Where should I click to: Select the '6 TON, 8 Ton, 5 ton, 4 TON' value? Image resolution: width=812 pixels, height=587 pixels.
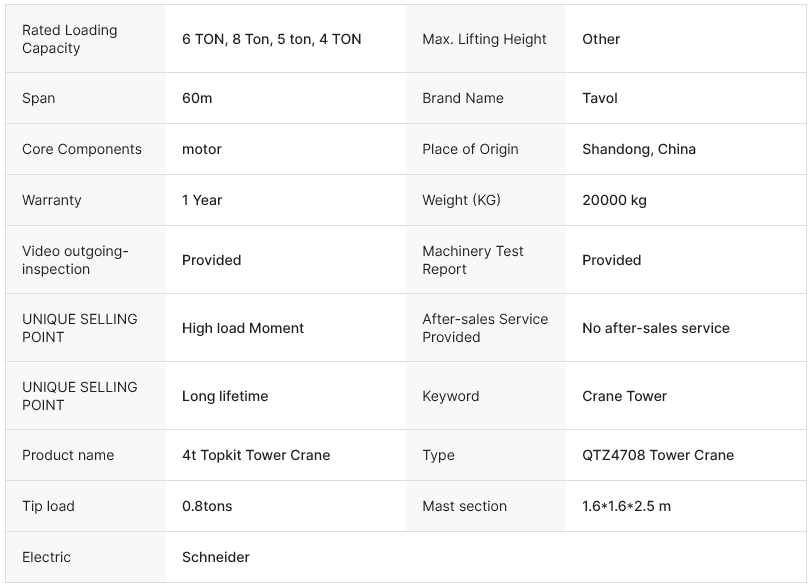(x=271, y=39)
